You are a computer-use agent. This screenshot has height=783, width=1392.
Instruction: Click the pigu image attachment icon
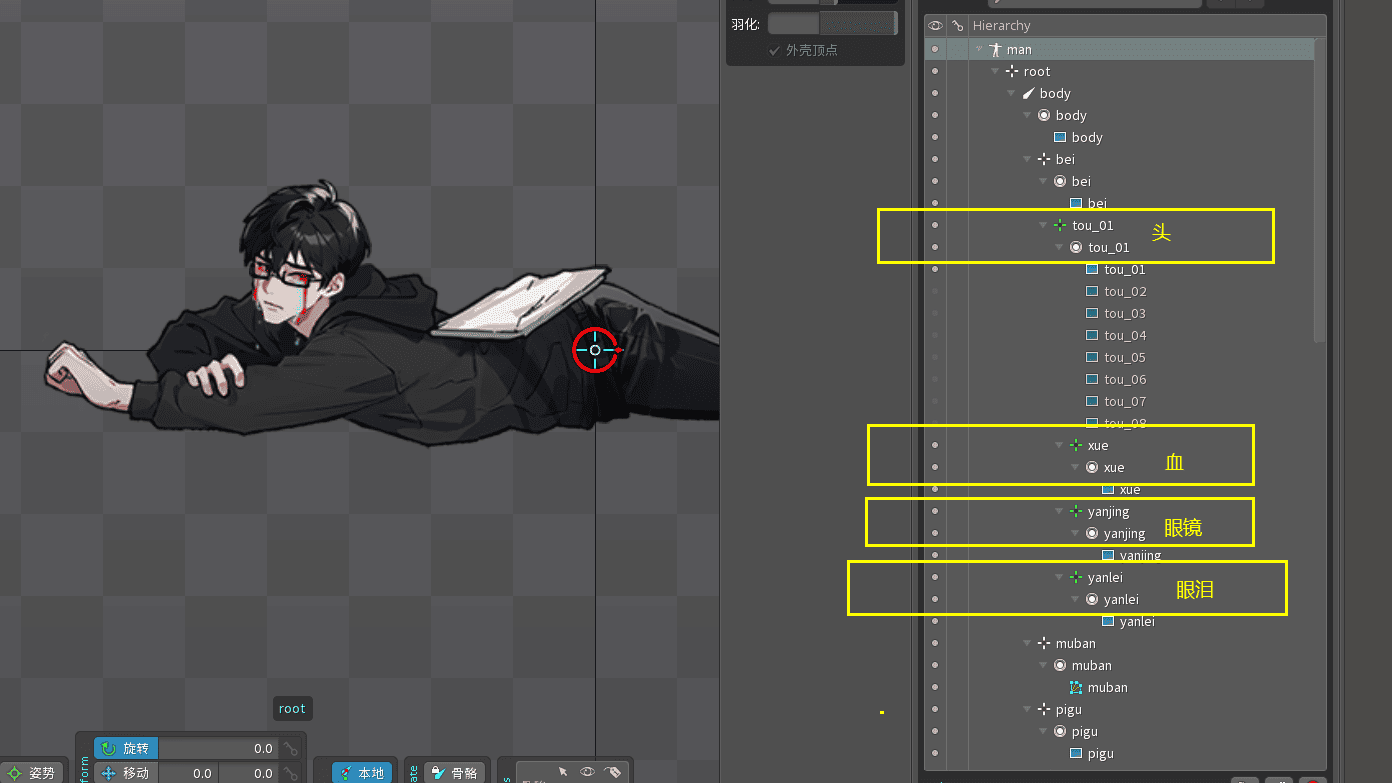tap(1076, 753)
